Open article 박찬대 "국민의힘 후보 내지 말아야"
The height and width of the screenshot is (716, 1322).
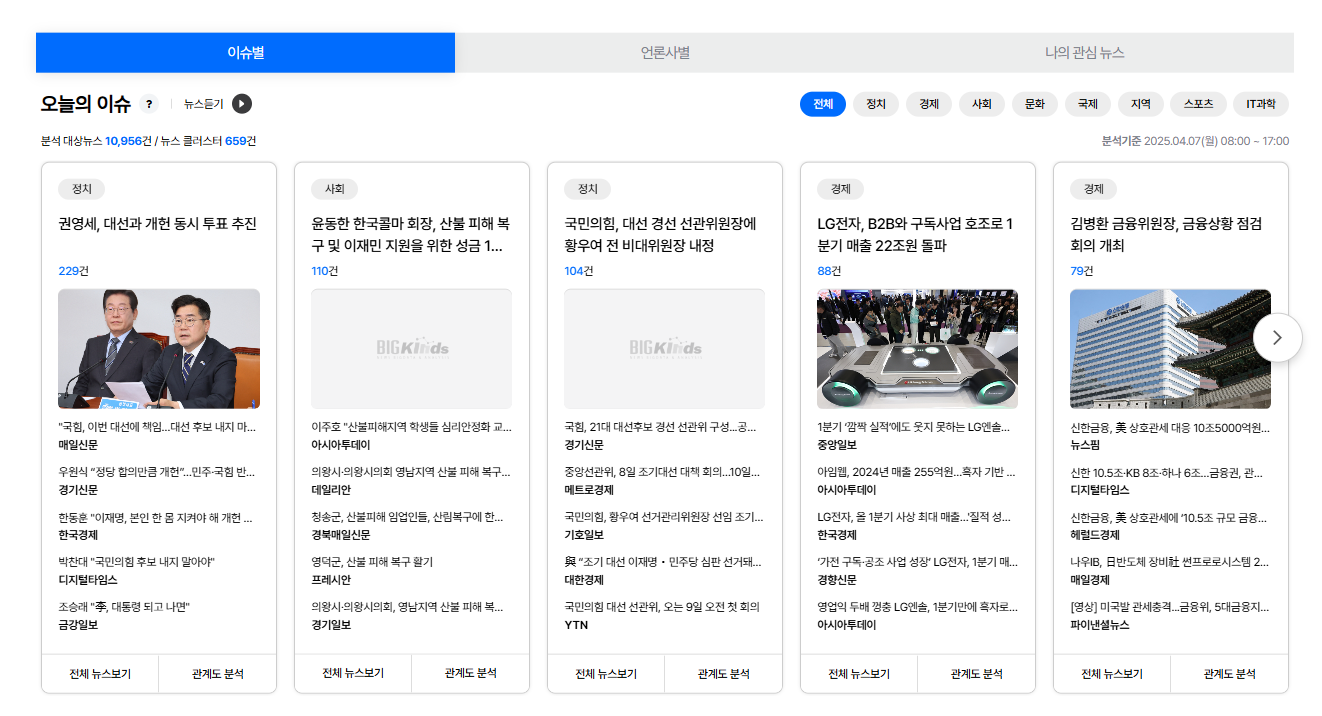pyautogui.click(x=137, y=562)
